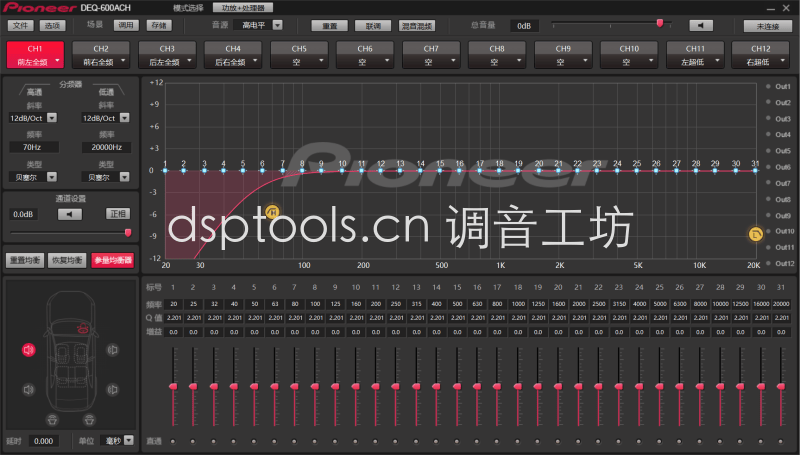Screen dimensions: 800x455
Task: Mute channel using speaker button in 通道设置
Action: 70,214
